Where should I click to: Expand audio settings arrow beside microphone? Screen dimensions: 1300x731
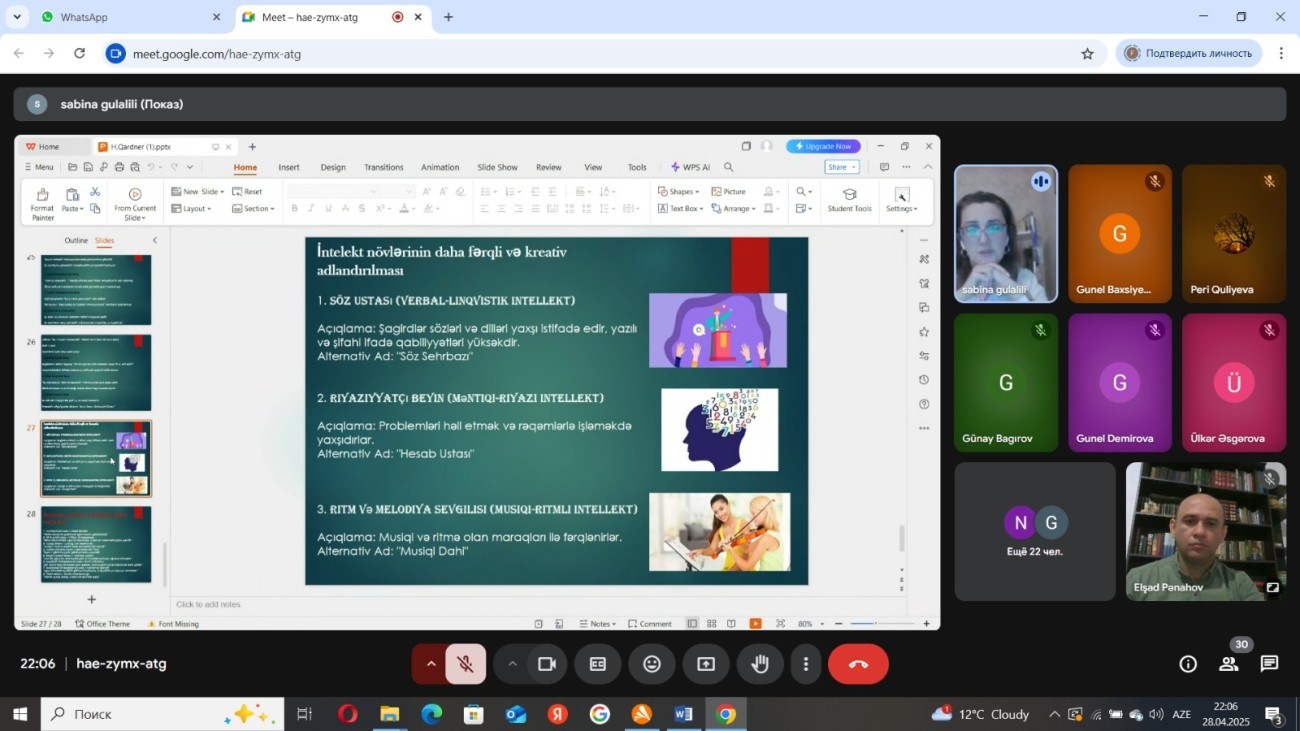click(x=431, y=664)
